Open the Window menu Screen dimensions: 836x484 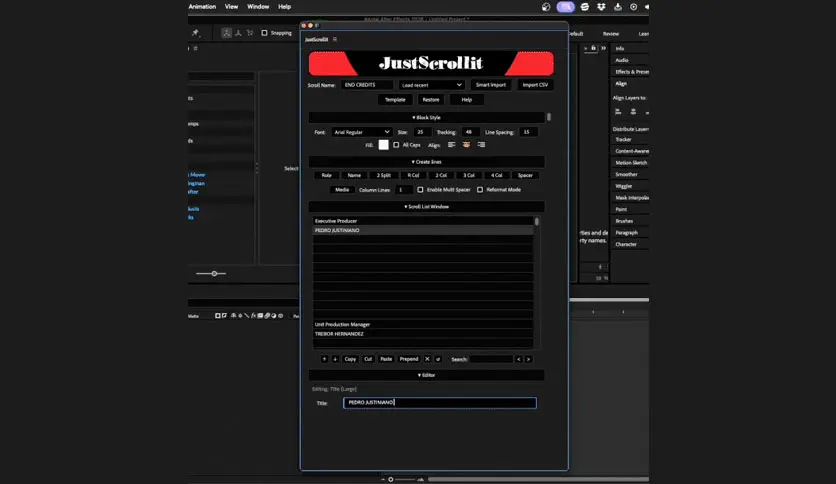tap(258, 7)
